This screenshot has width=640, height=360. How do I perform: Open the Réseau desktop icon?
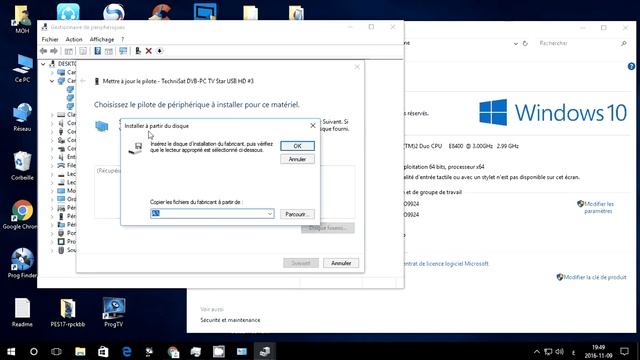(22, 117)
